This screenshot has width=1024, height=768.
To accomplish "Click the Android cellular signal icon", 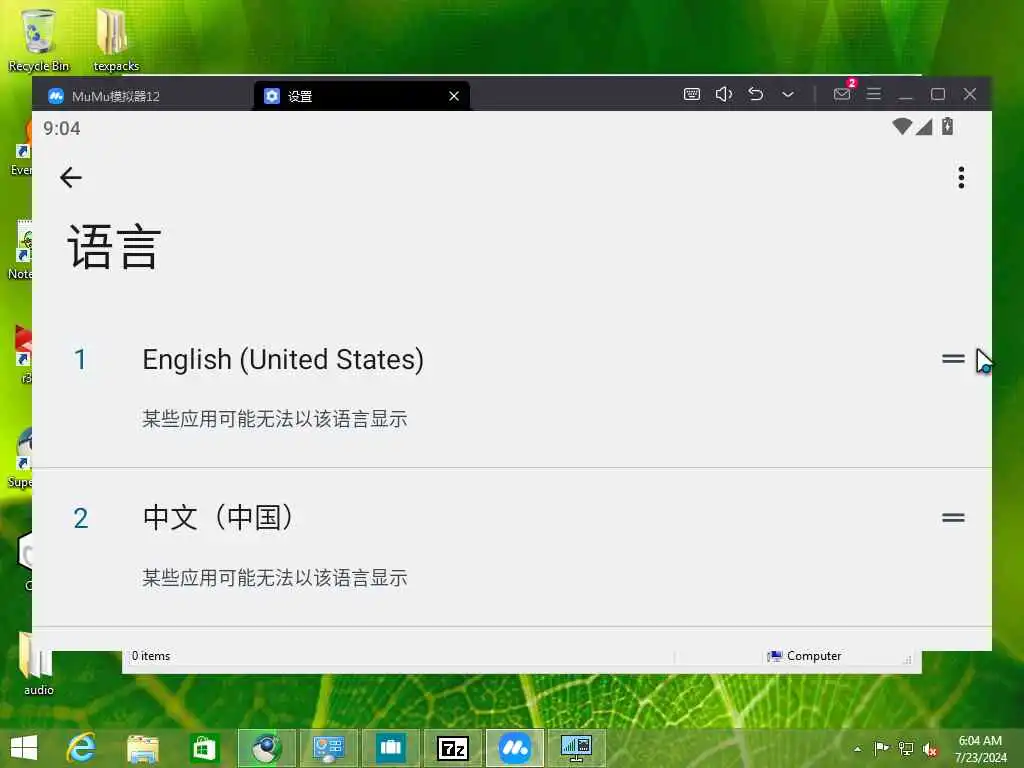I will (923, 126).
